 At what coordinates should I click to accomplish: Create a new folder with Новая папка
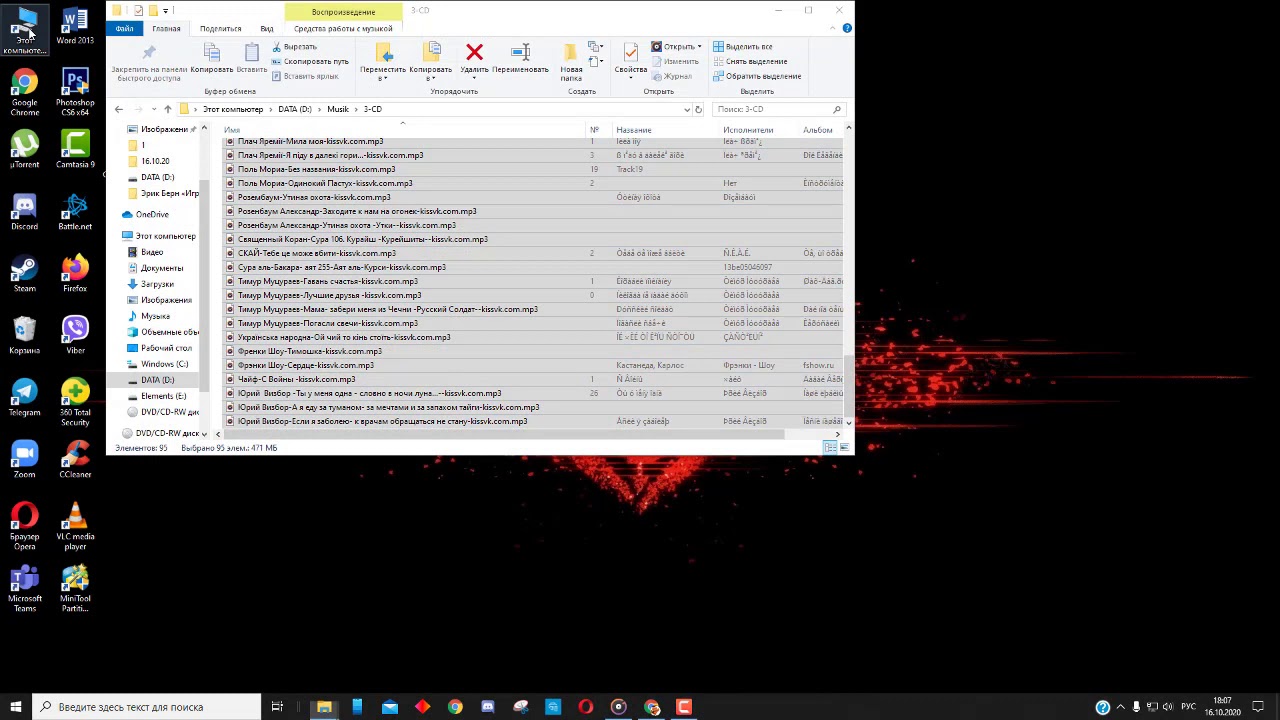(571, 60)
